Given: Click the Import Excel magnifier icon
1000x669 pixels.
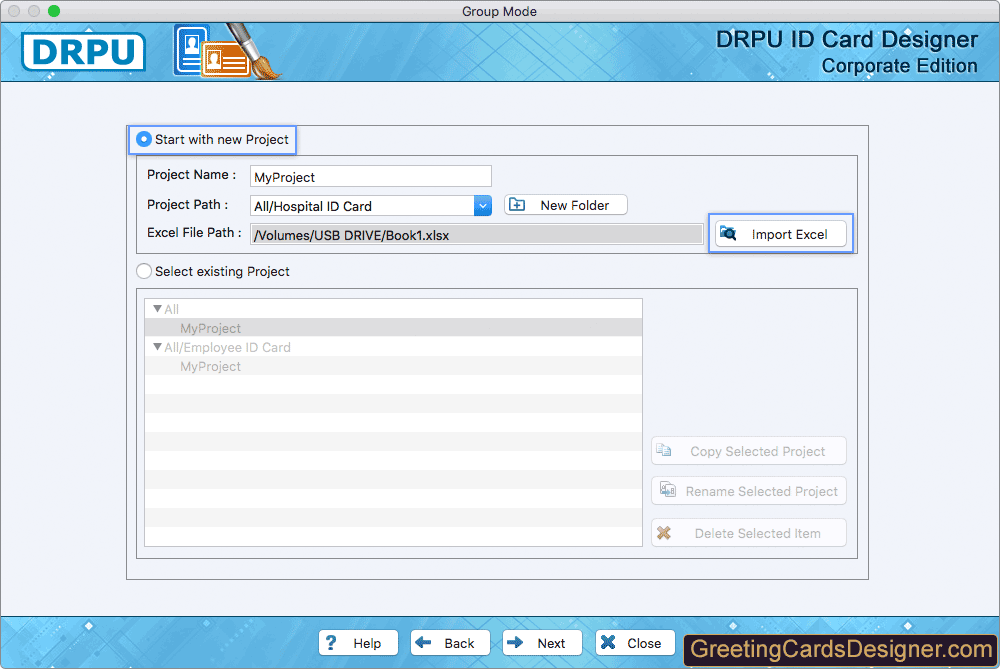Looking at the screenshot, I should [728, 233].
